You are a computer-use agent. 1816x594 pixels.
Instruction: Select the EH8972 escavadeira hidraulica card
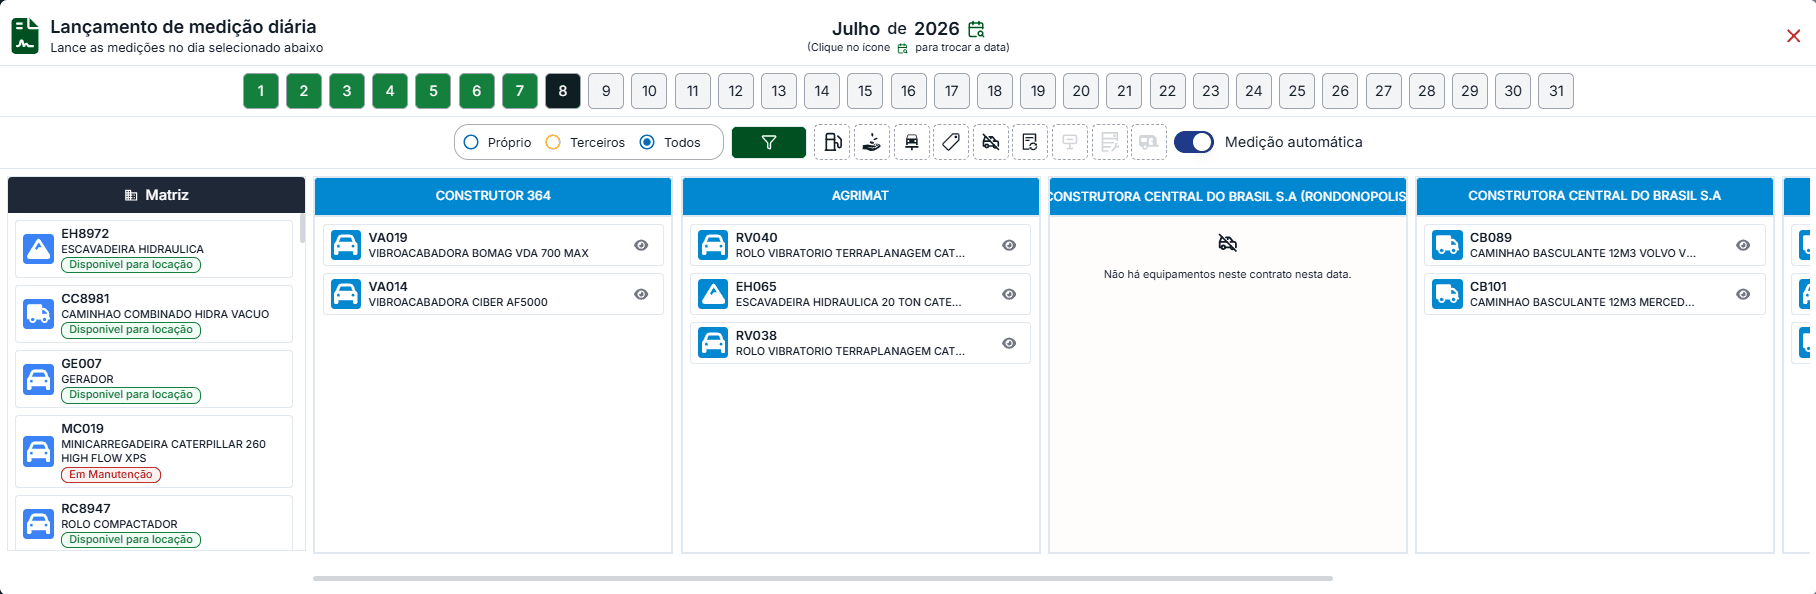(x=154, y=249)
